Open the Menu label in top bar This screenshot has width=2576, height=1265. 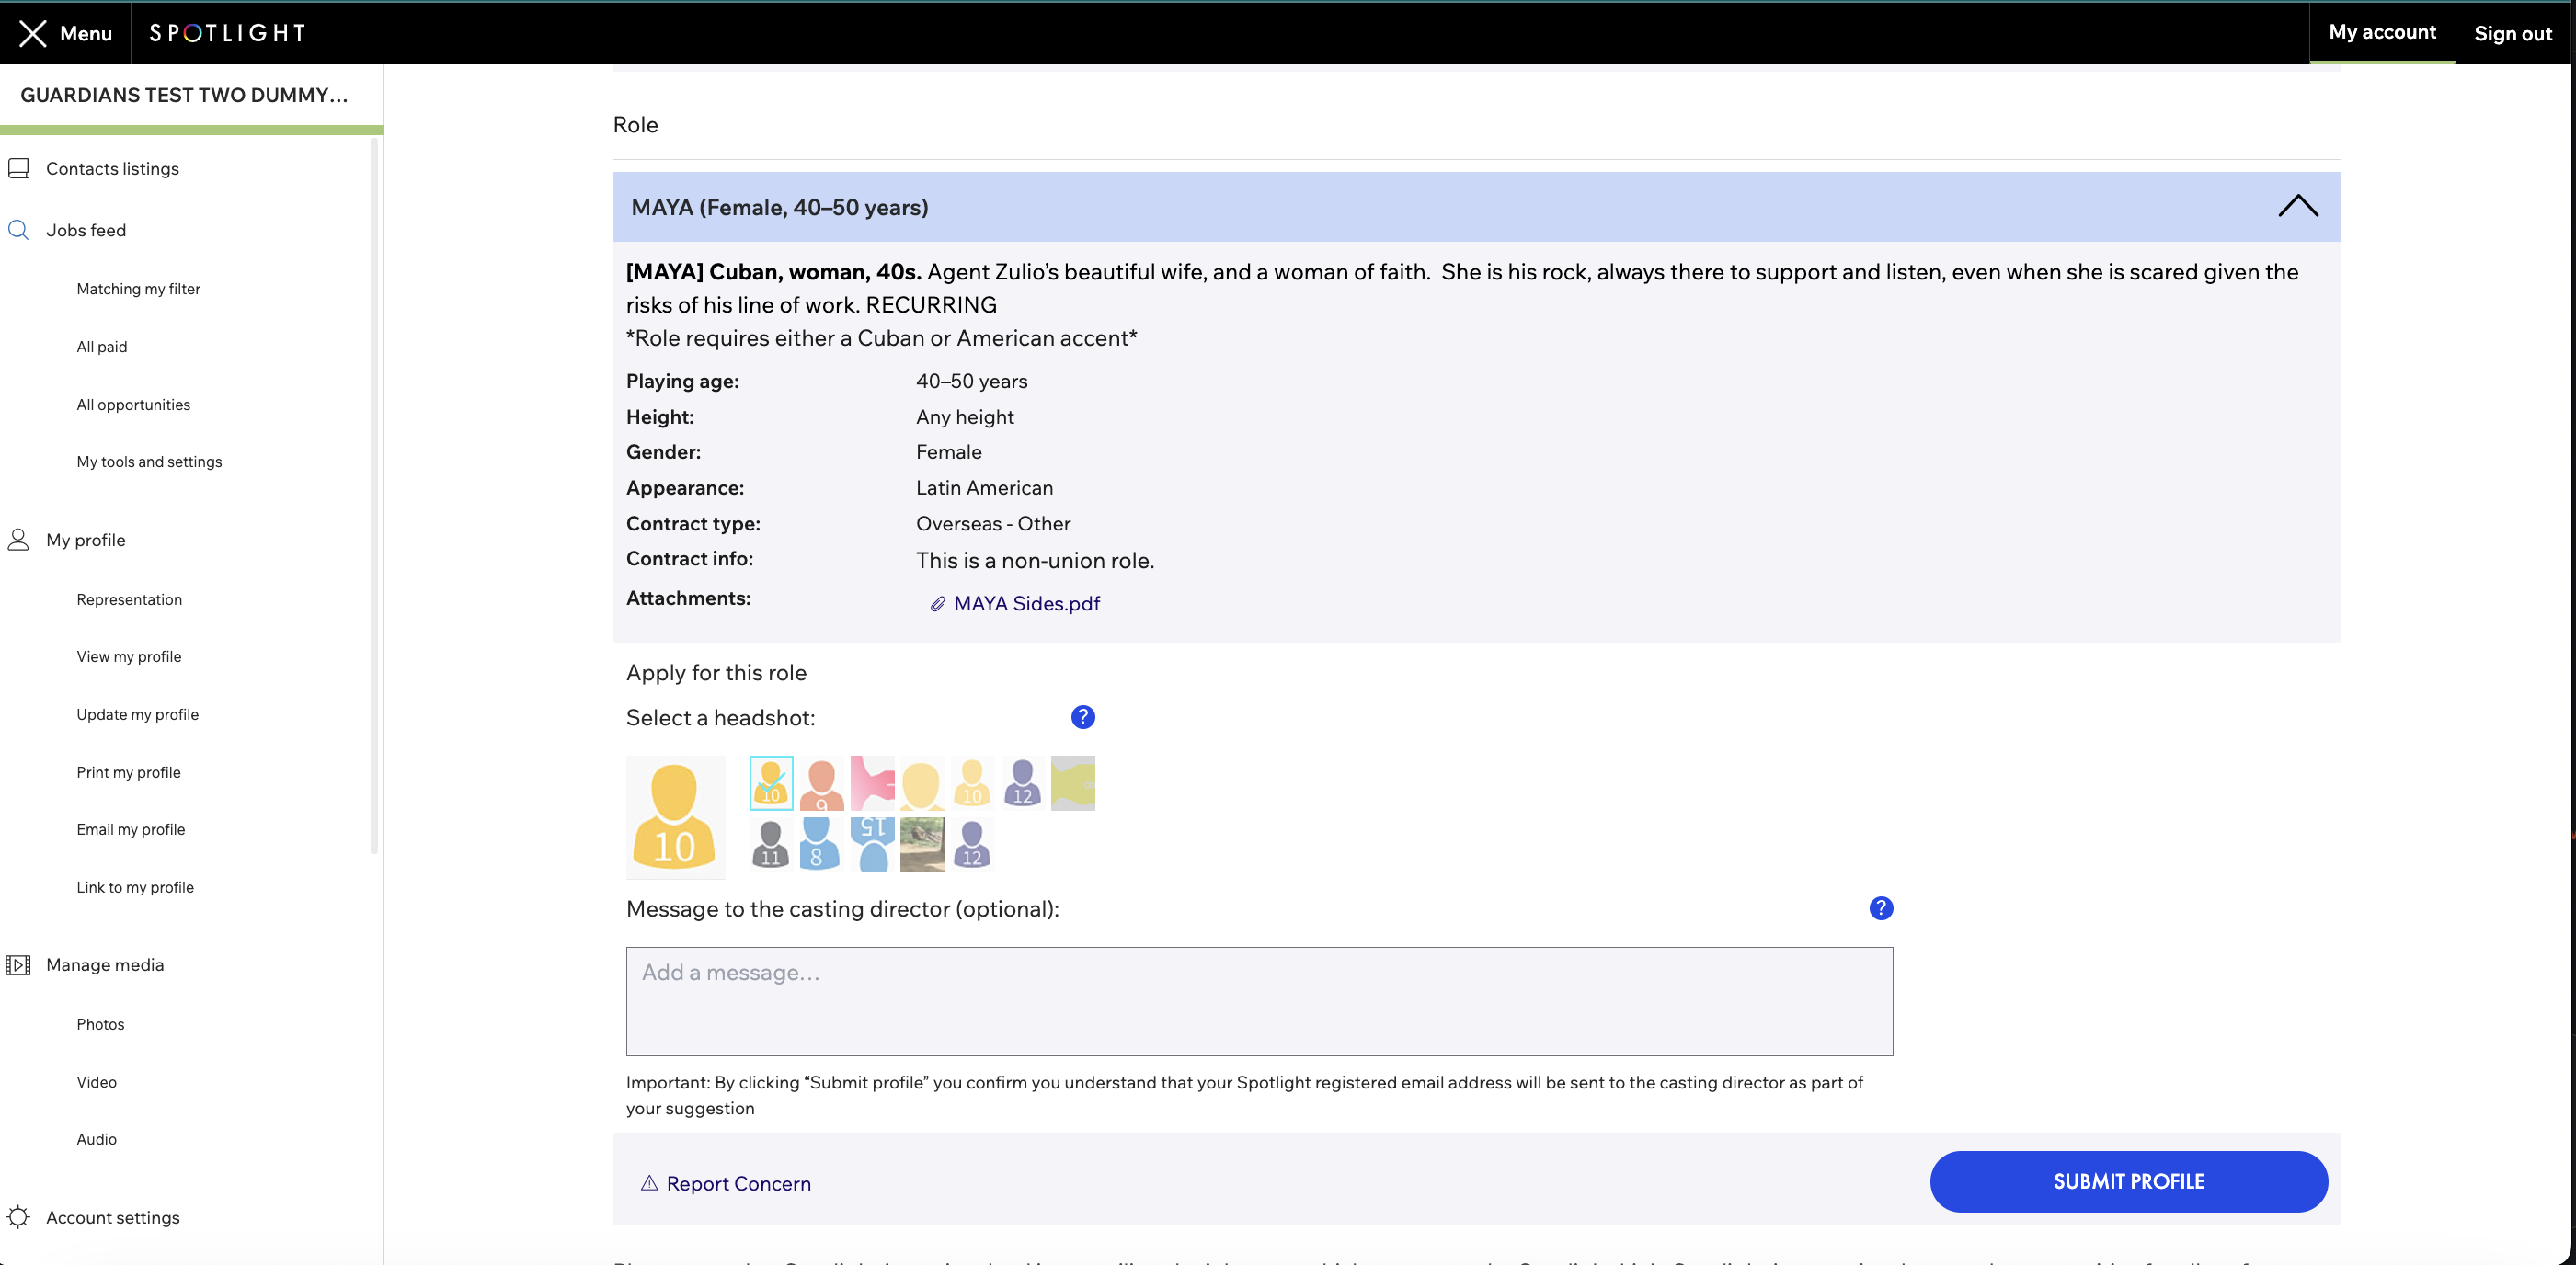pos(86,33)
